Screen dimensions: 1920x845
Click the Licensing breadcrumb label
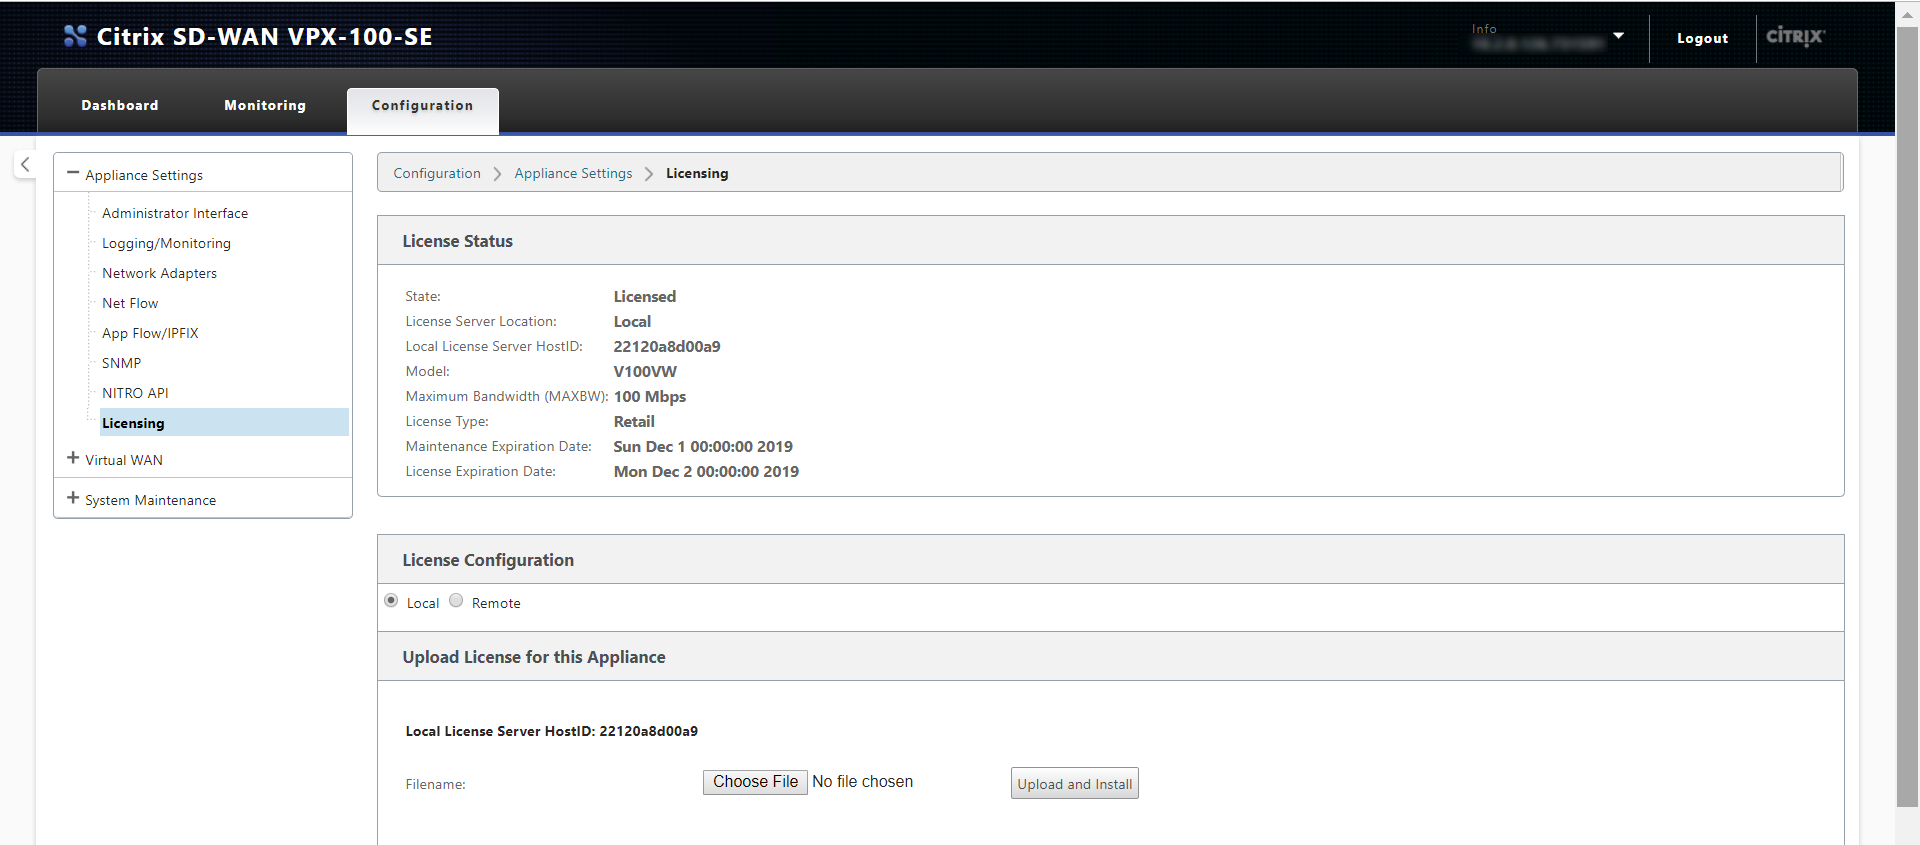pyautogui.click(x=697, y=173)
